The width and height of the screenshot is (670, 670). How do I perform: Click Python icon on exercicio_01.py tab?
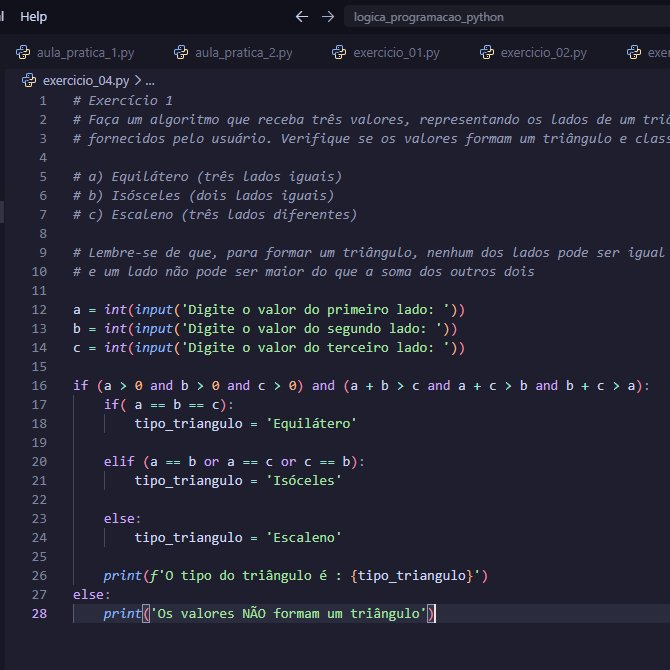coord(339,53)
